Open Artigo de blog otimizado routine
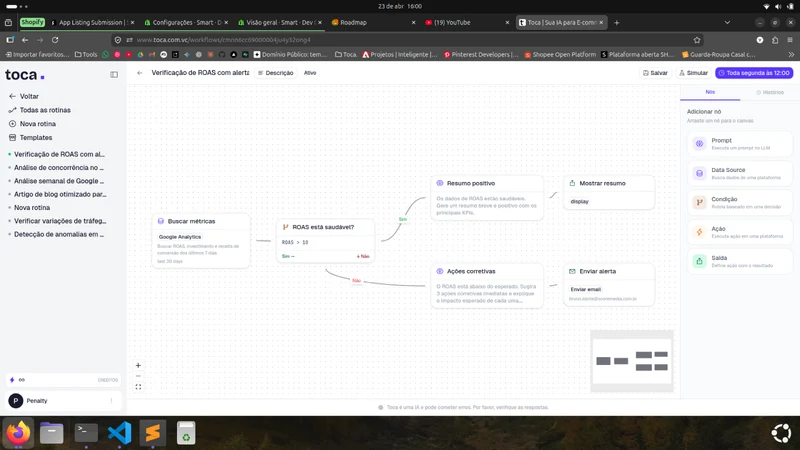Image resolution: width=800 pixels, height=450 pixels. [59, 194]
